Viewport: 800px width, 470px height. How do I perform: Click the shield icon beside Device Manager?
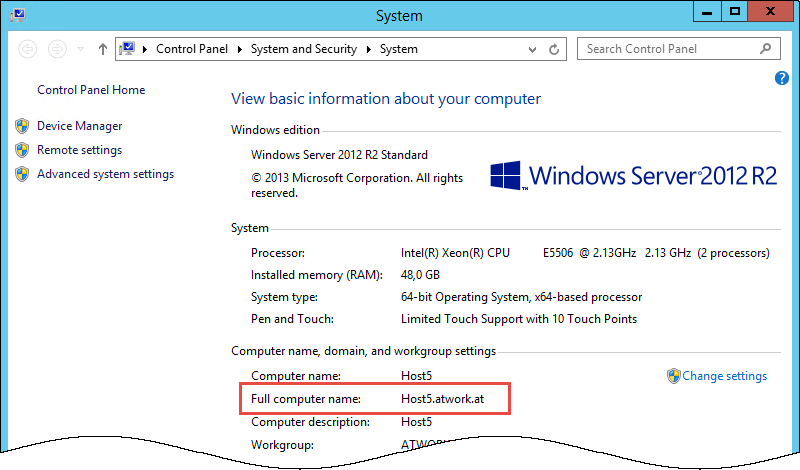(x=22, y=126)
